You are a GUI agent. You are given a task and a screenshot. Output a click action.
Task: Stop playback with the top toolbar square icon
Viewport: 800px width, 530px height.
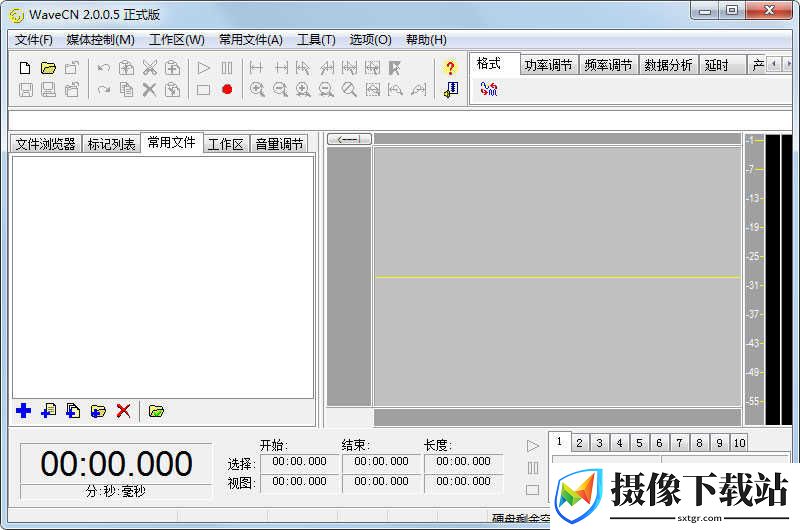(x=204, y=90)
